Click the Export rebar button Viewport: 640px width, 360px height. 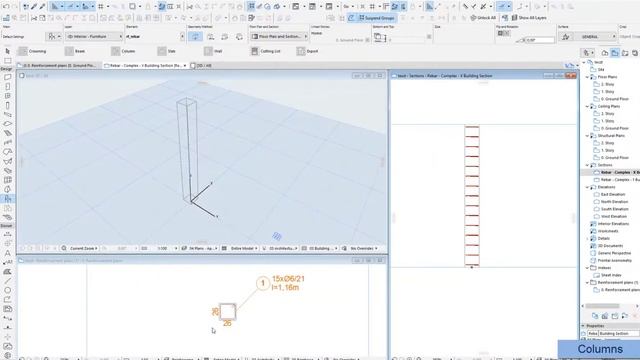pyautogui.click(x=307, y=51)
